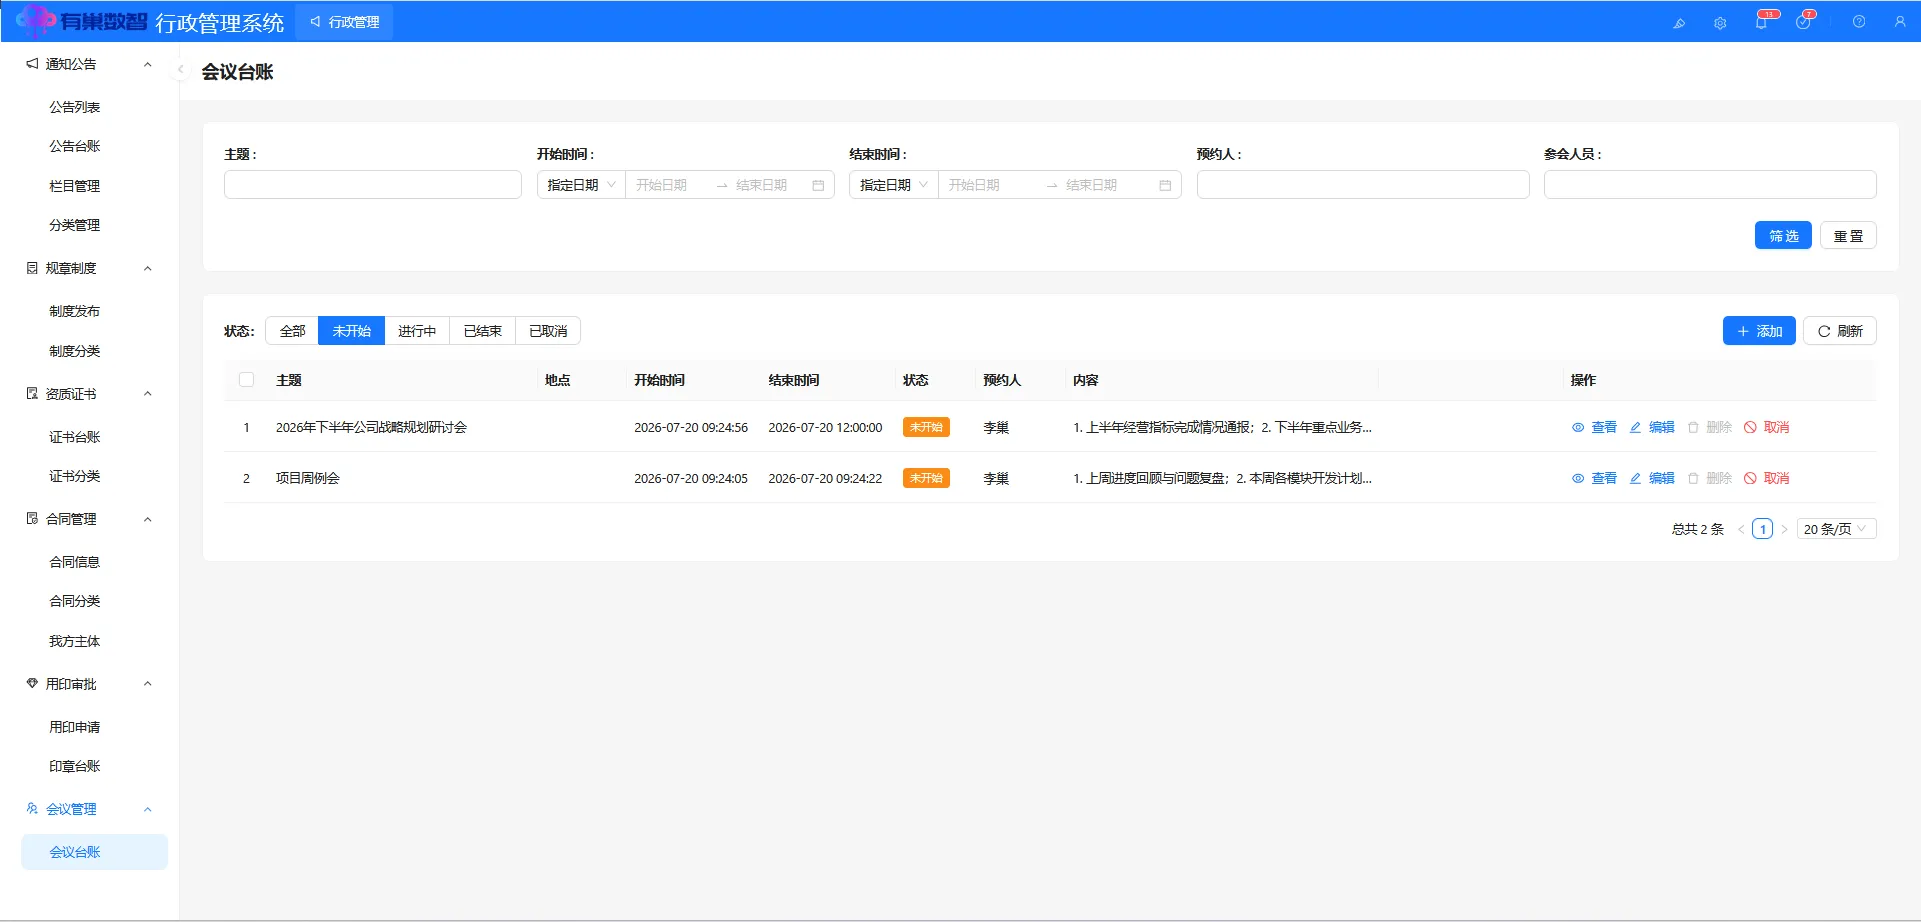Collapse the sidebar using the arrow handle
The image size is (1921, 922).
click(181, 70)
